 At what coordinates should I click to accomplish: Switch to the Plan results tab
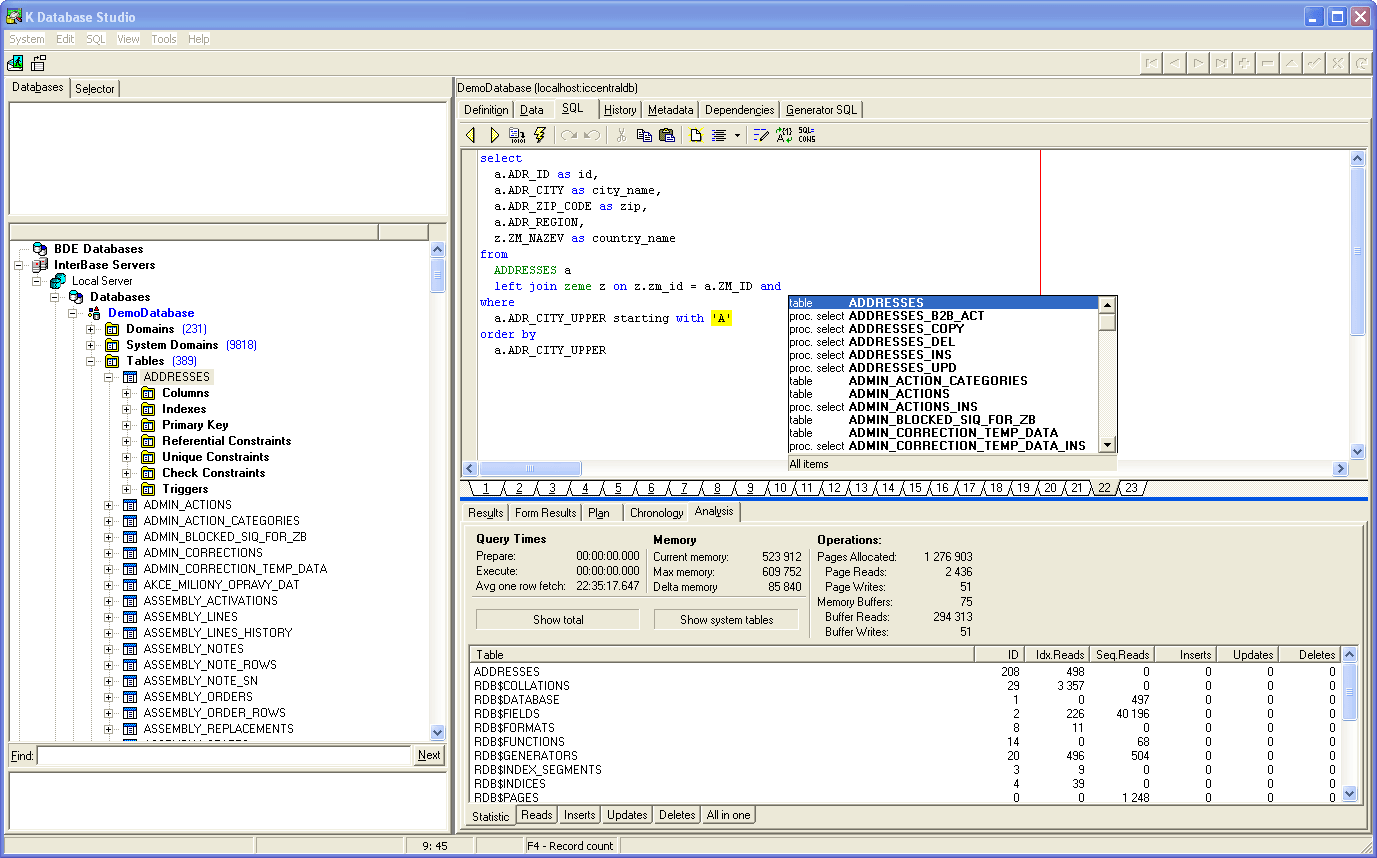[598, 513]
